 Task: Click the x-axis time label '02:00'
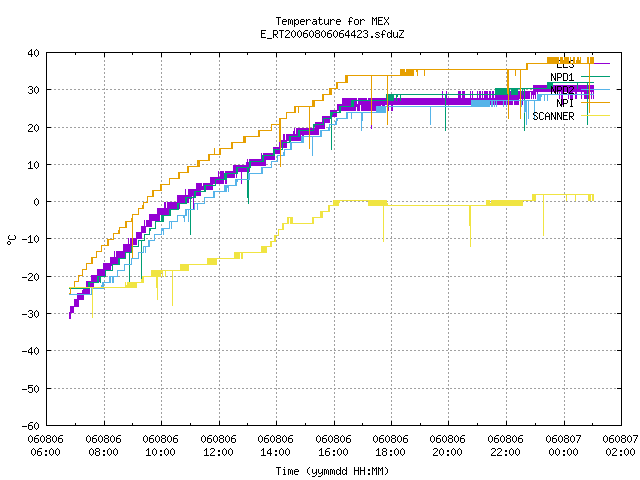pos(621,452)
